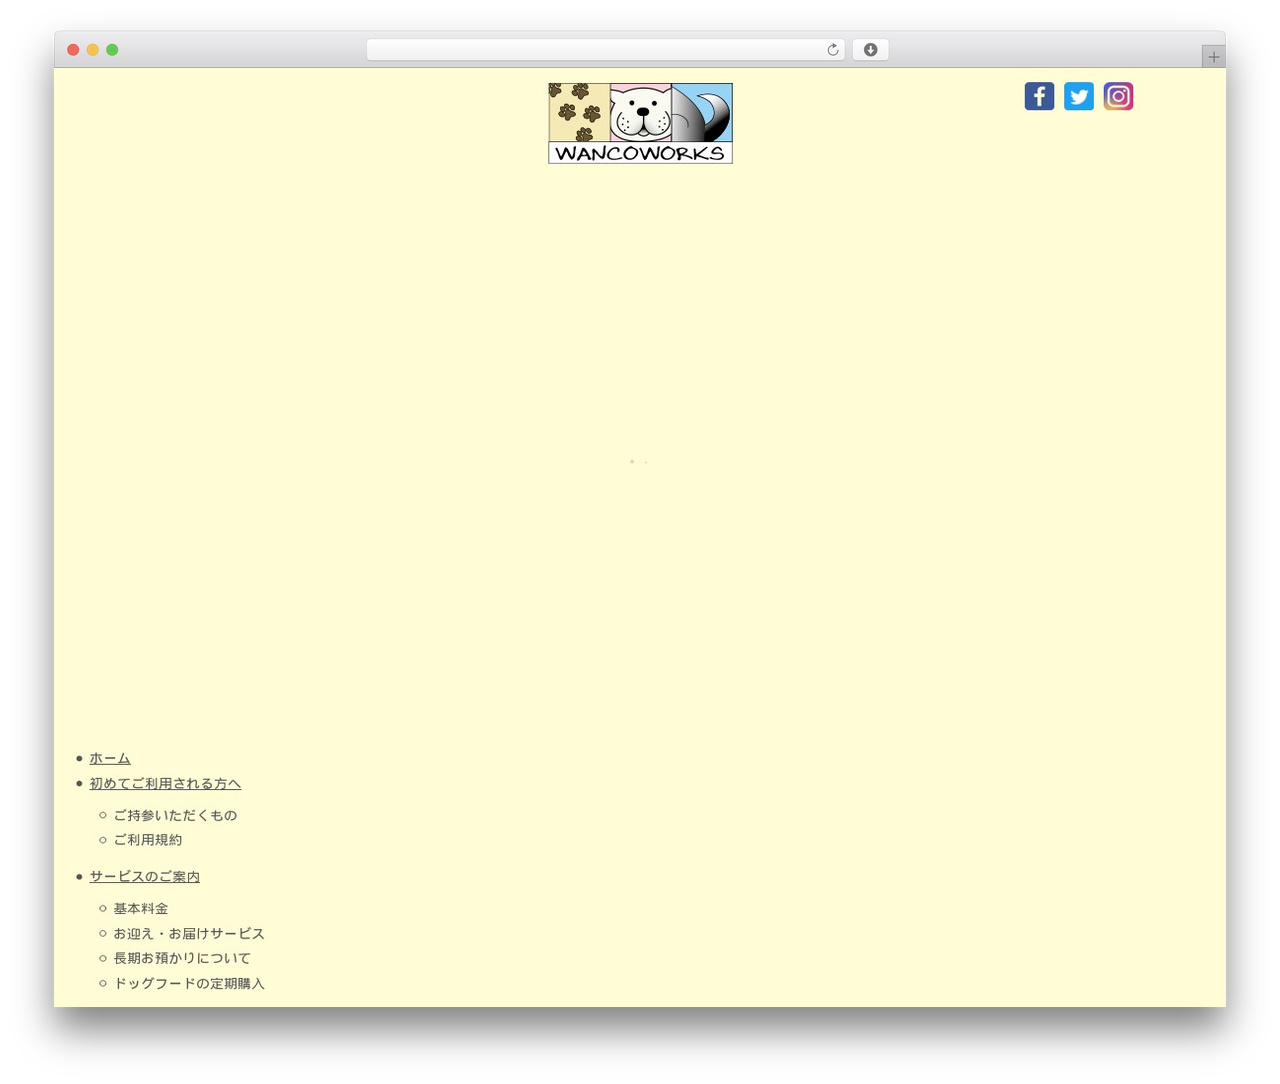Viewport: 1280px width, 1084px height.
Task: Click the download arrow button in toolbar
Action: 870,50
